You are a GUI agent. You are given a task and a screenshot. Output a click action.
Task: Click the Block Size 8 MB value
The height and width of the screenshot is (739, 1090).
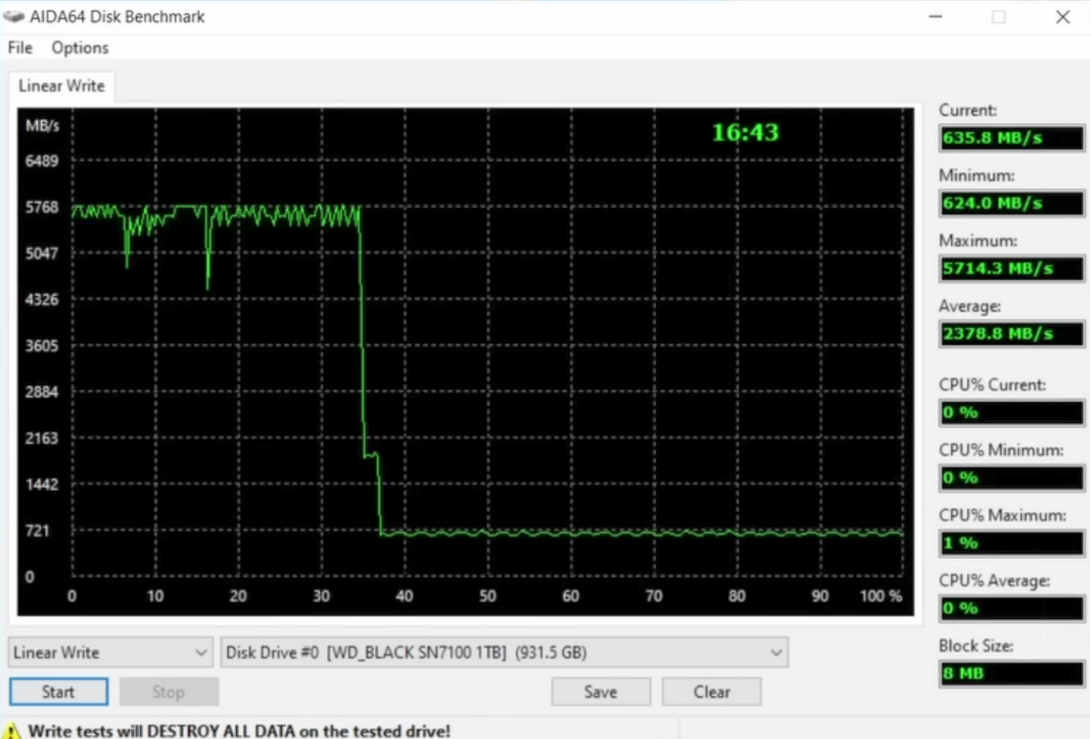point(1011,673)
